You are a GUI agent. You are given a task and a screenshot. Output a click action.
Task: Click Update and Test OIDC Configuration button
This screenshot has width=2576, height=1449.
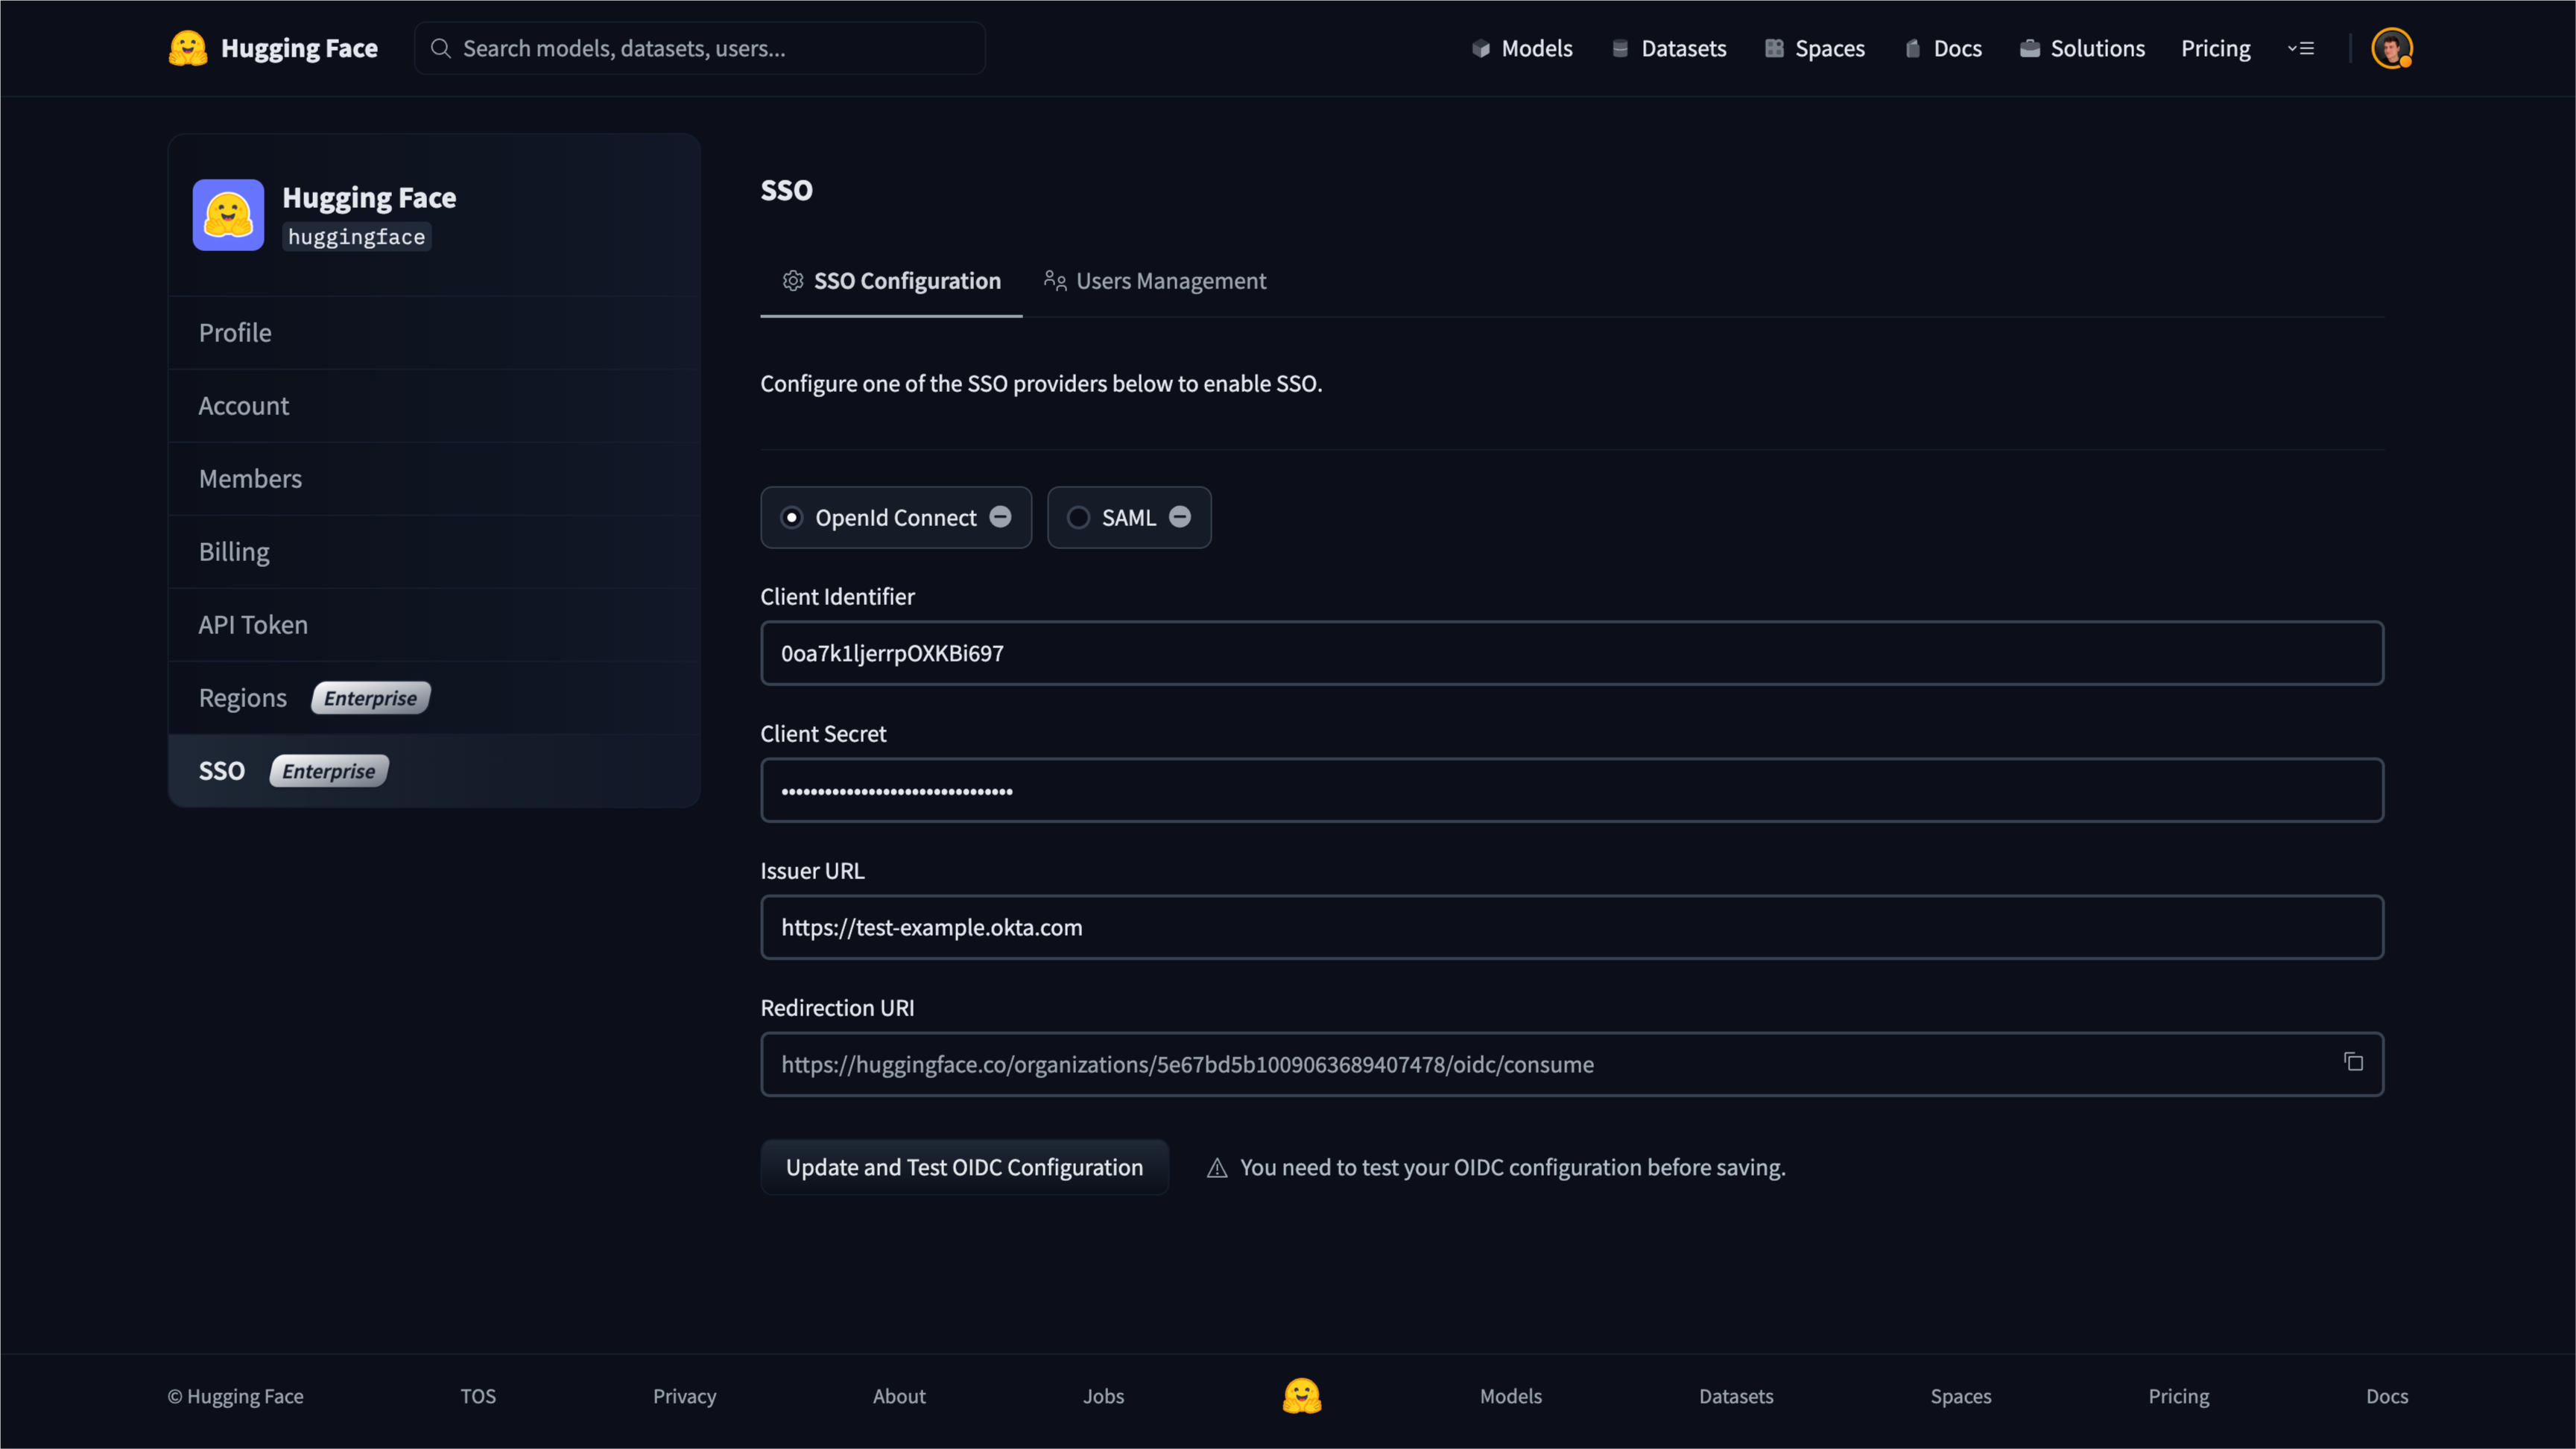[x=964, y=1167]
